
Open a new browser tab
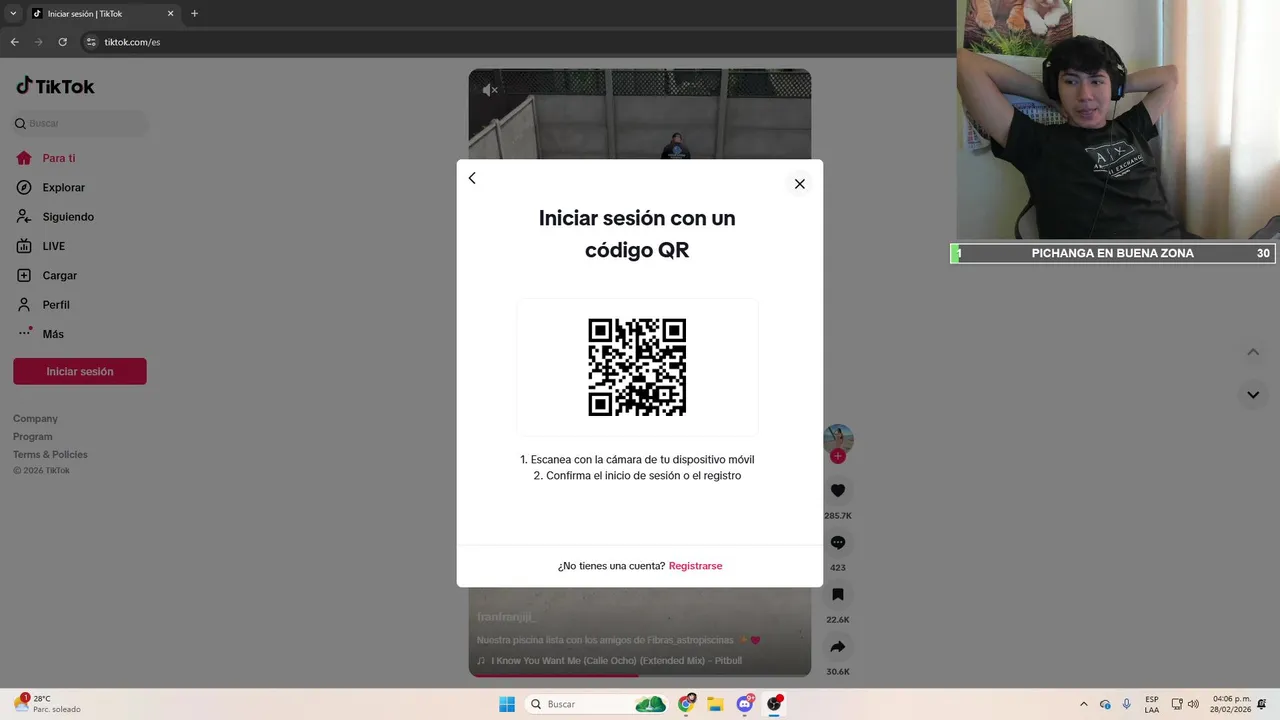click(x=194, y=14)
